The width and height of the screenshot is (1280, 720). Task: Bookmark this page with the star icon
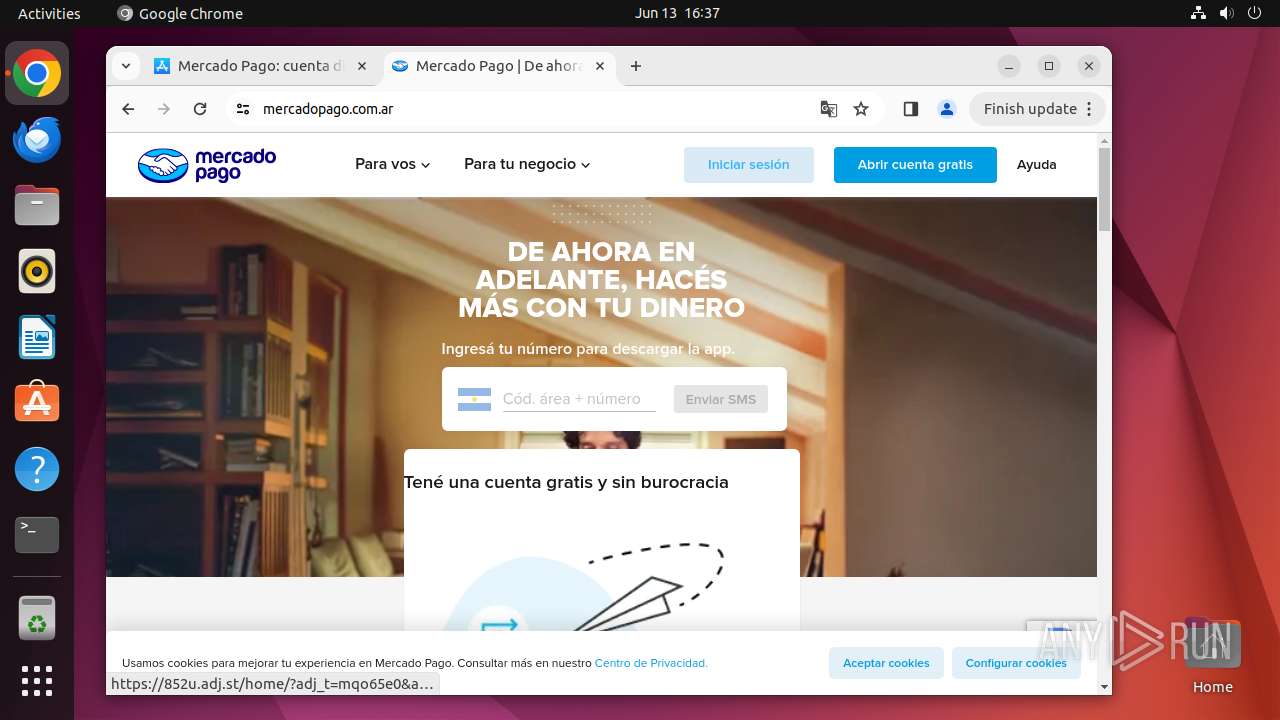point(861,109)
